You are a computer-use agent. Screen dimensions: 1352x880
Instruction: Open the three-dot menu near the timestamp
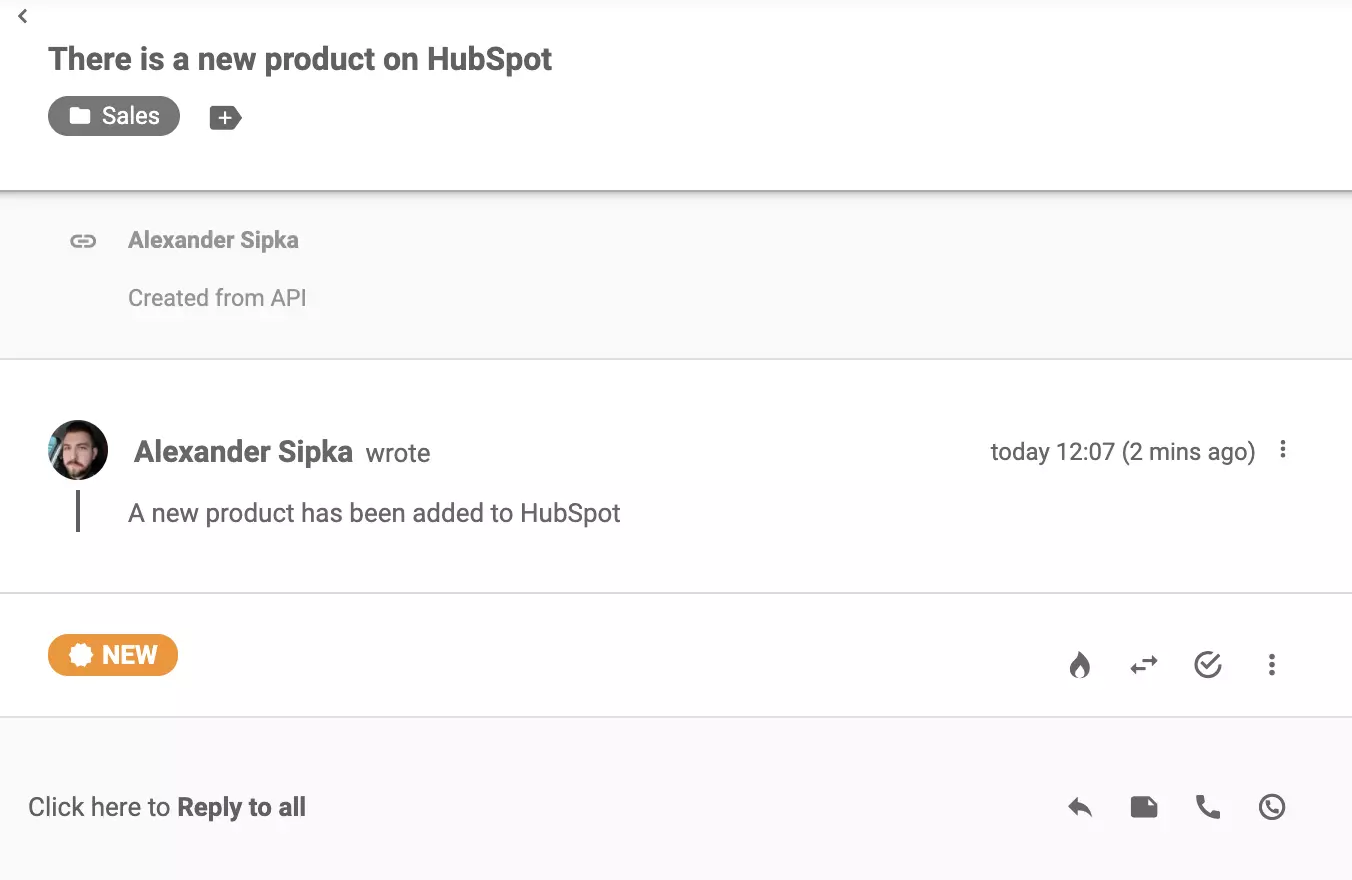coord(1283,450)
